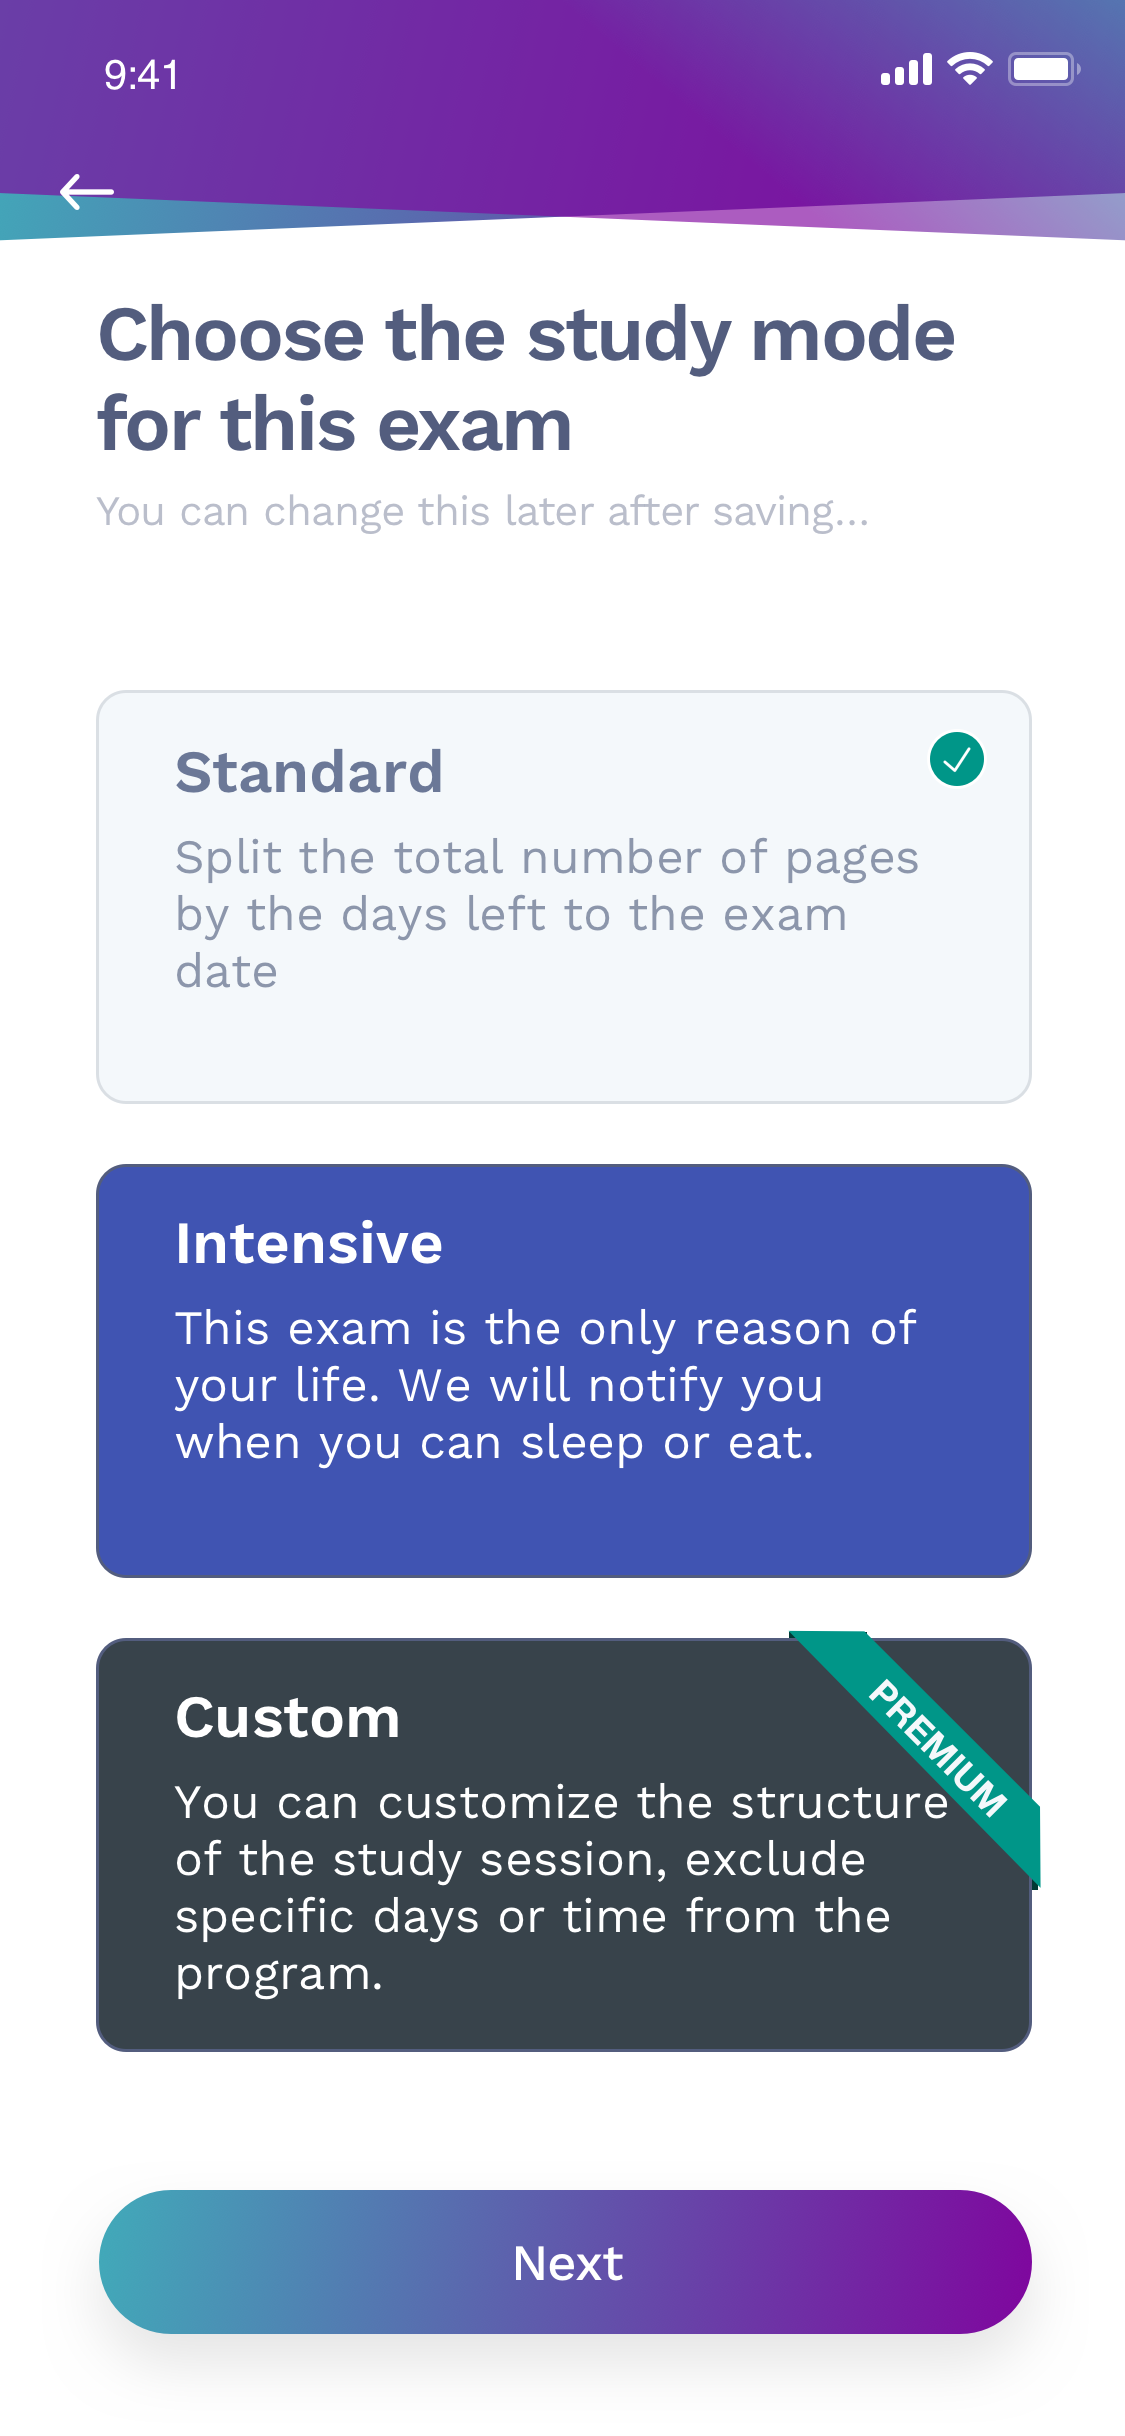Open the Intensive mode description card

click(563, 1370)
